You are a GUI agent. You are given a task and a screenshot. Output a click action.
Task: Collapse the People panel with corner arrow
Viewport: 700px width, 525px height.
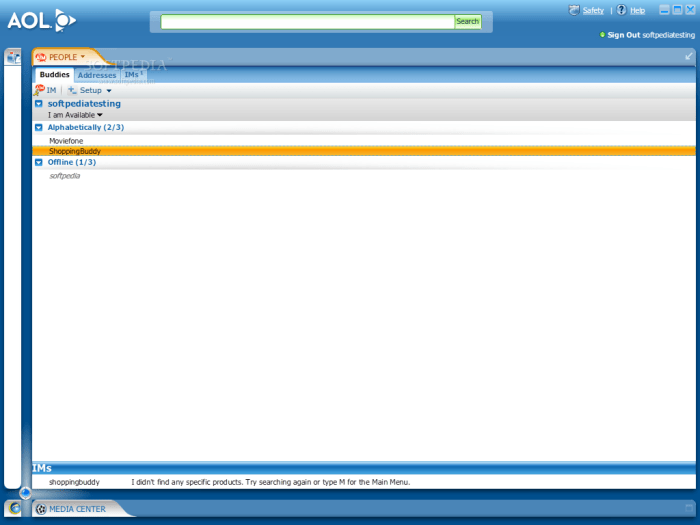click(x=688, y=56)
